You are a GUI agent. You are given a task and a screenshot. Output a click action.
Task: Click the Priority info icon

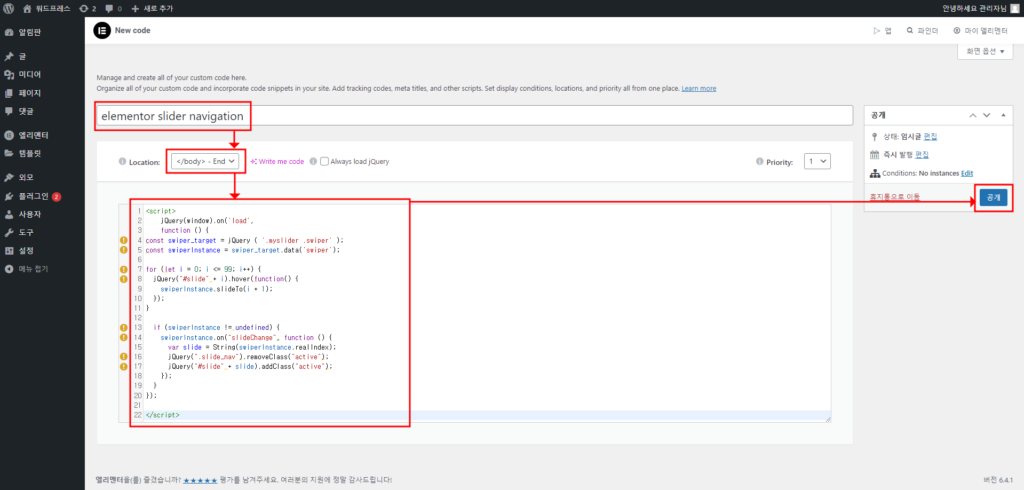[760, 161]
